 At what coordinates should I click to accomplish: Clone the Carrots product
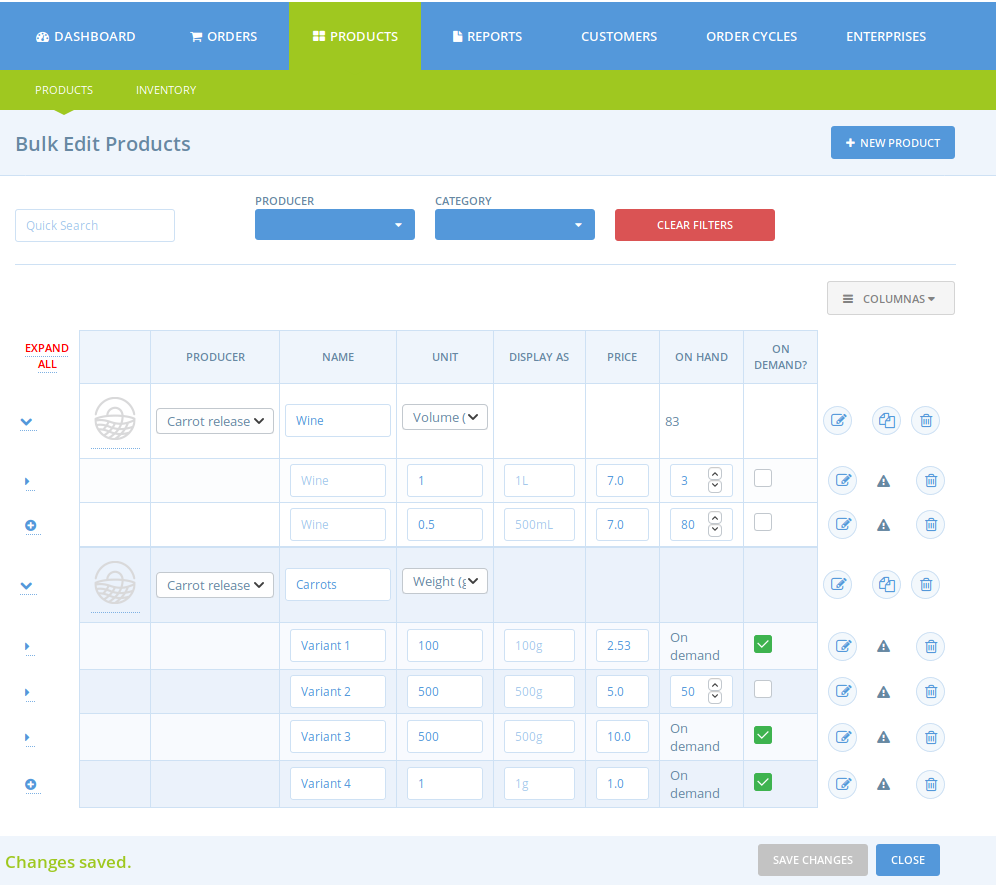[886, 584]
